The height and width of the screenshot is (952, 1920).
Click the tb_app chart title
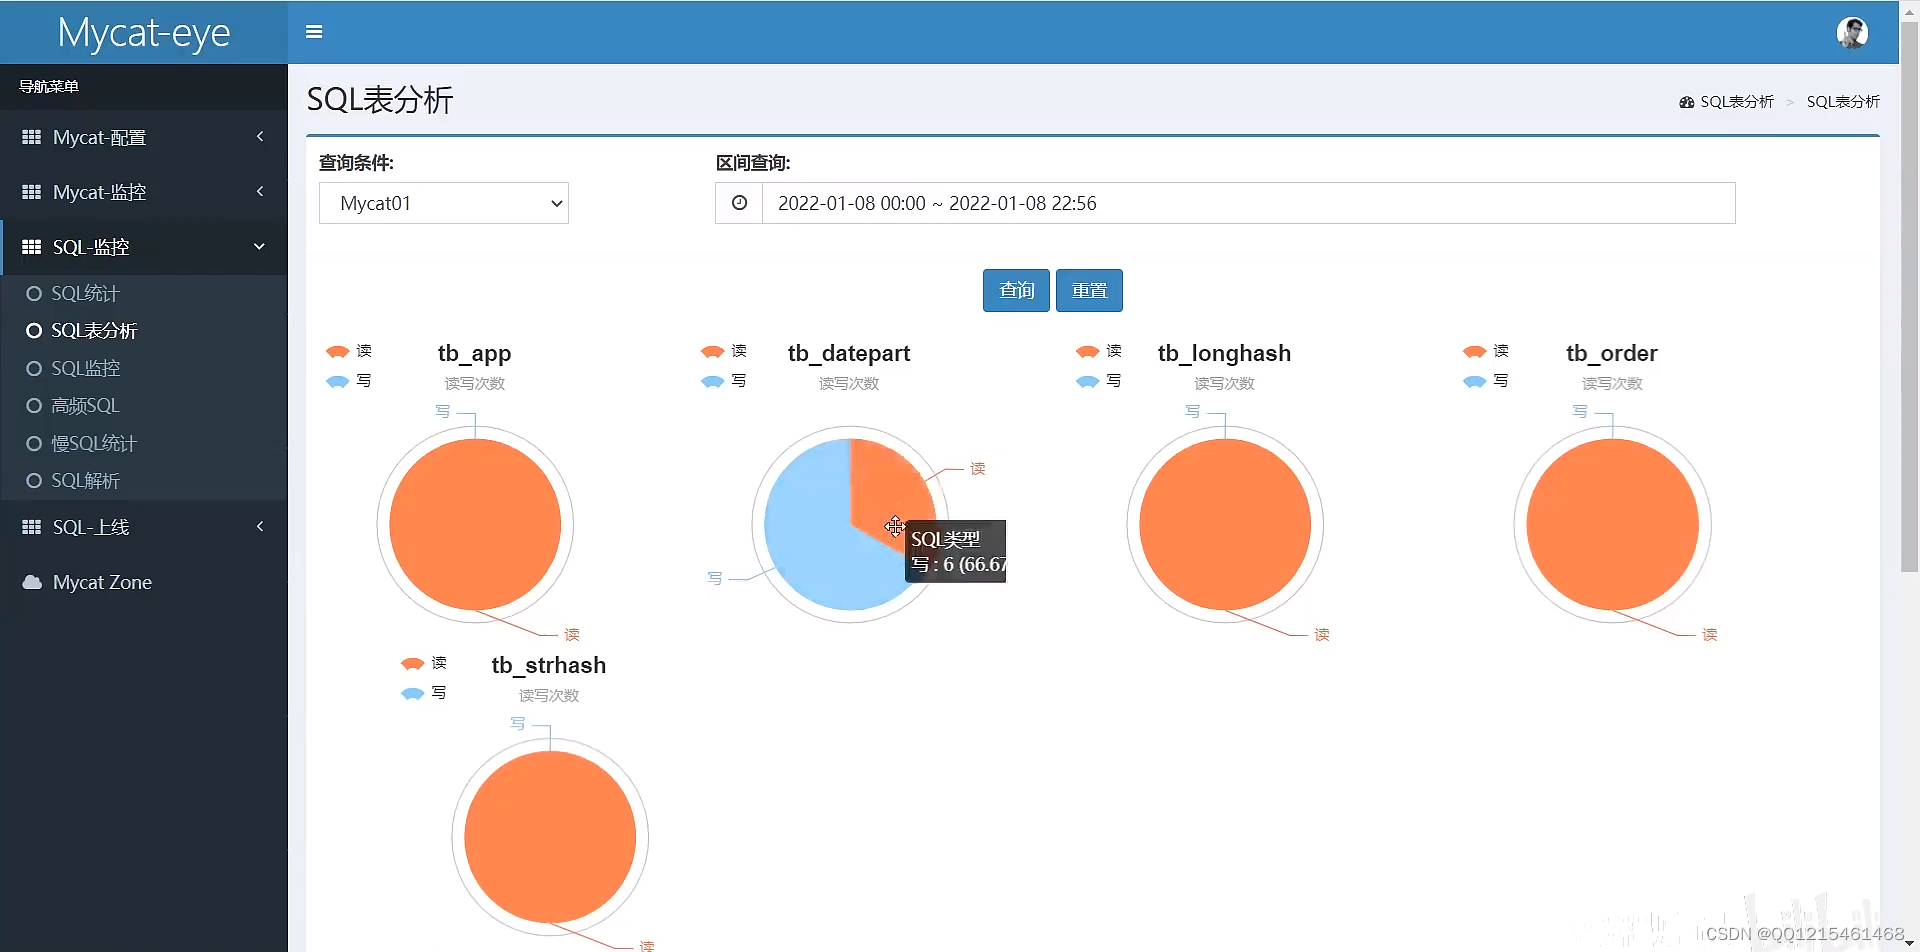click(x=475, y=353)
